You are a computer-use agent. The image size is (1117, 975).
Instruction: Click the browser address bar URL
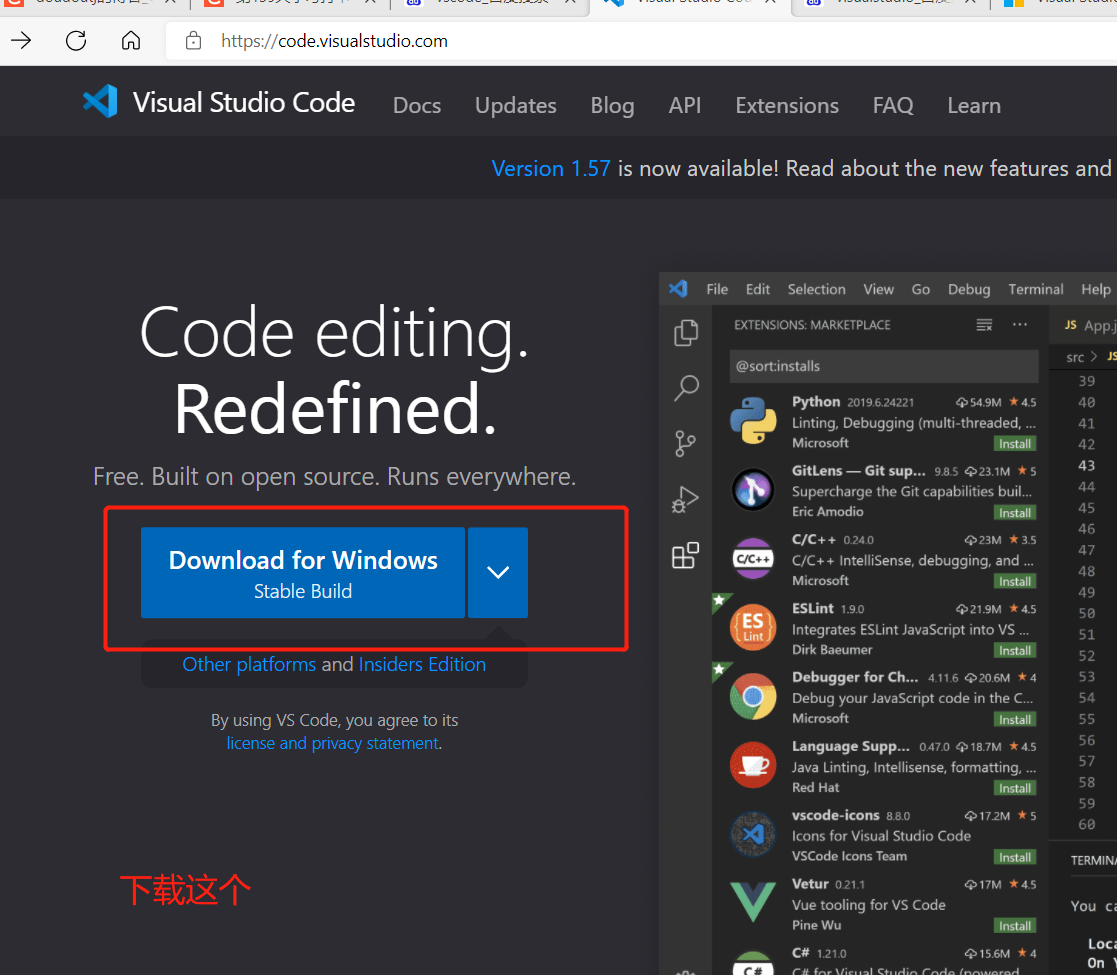(334, 41)
